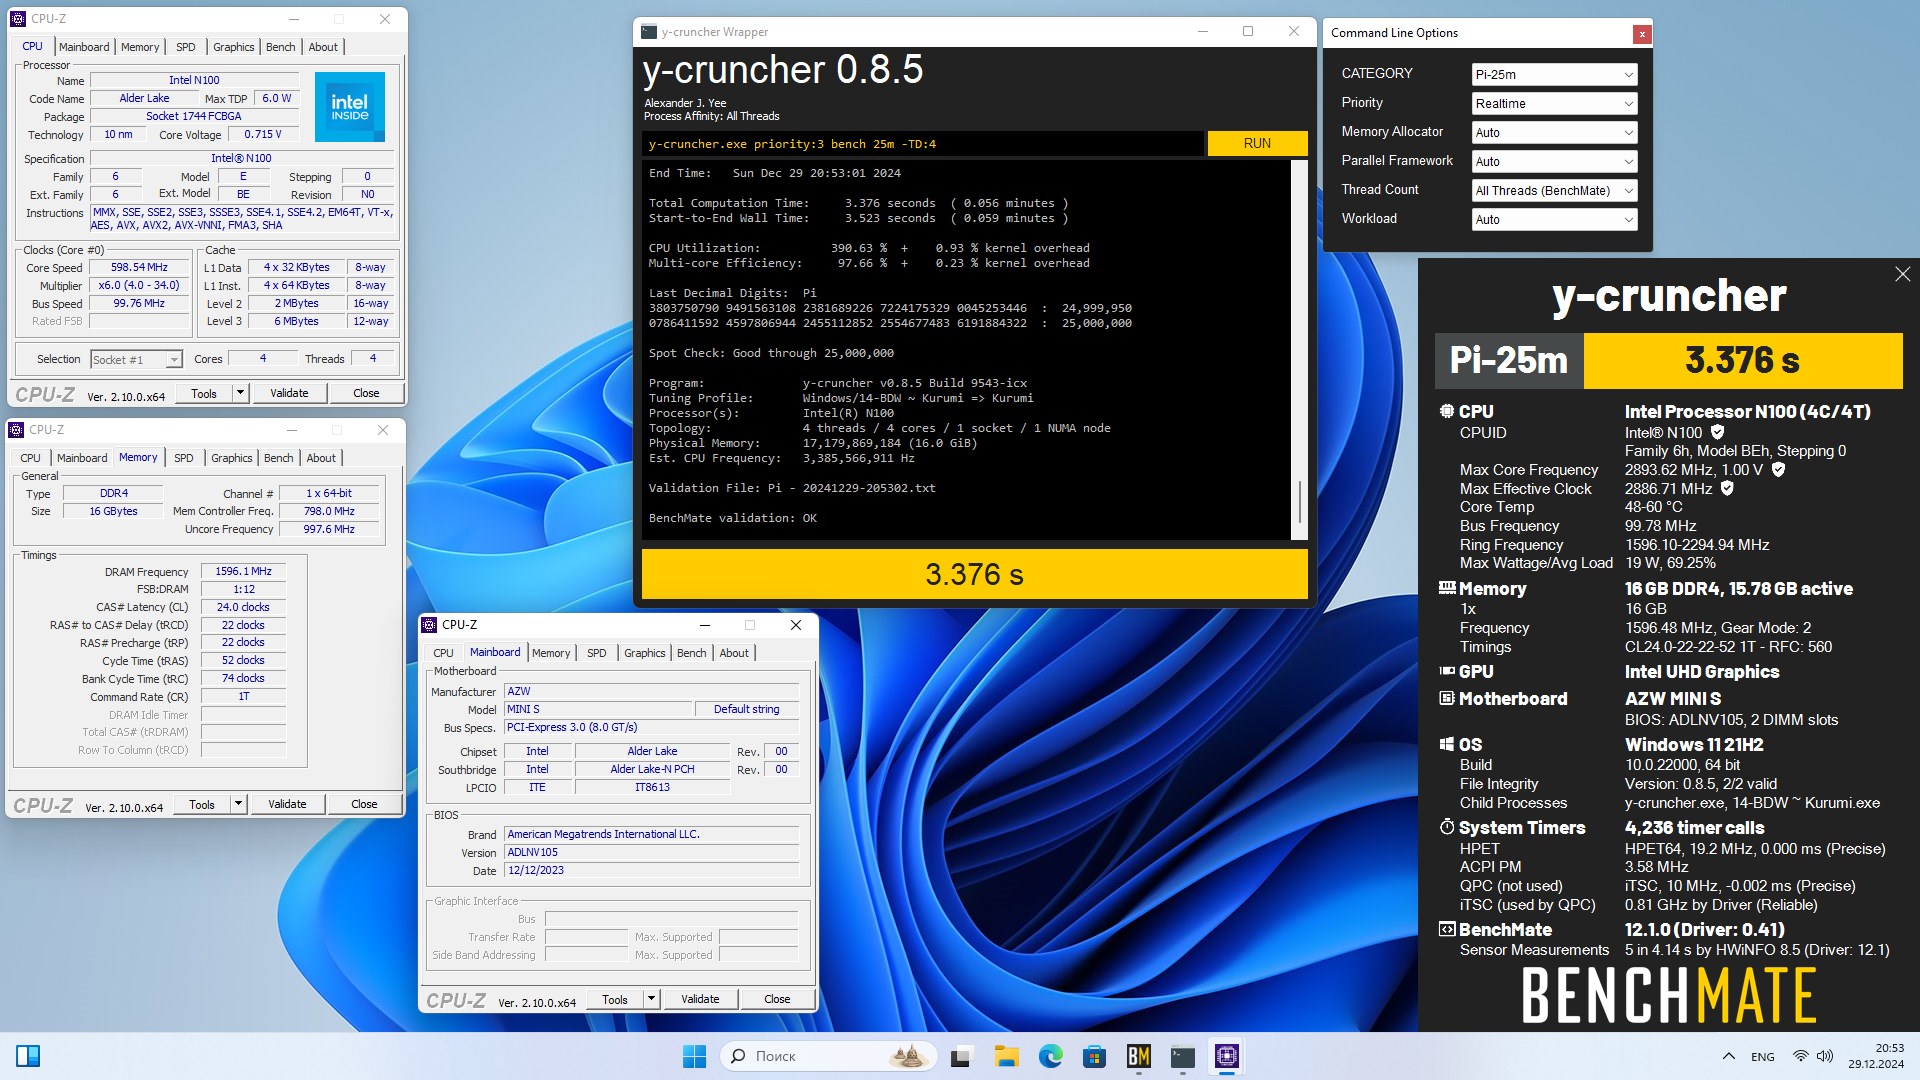Open Tools dropdown arrow in CPU-Z Memory window
Screen dimensions: 1920x1080
[238, 804]
